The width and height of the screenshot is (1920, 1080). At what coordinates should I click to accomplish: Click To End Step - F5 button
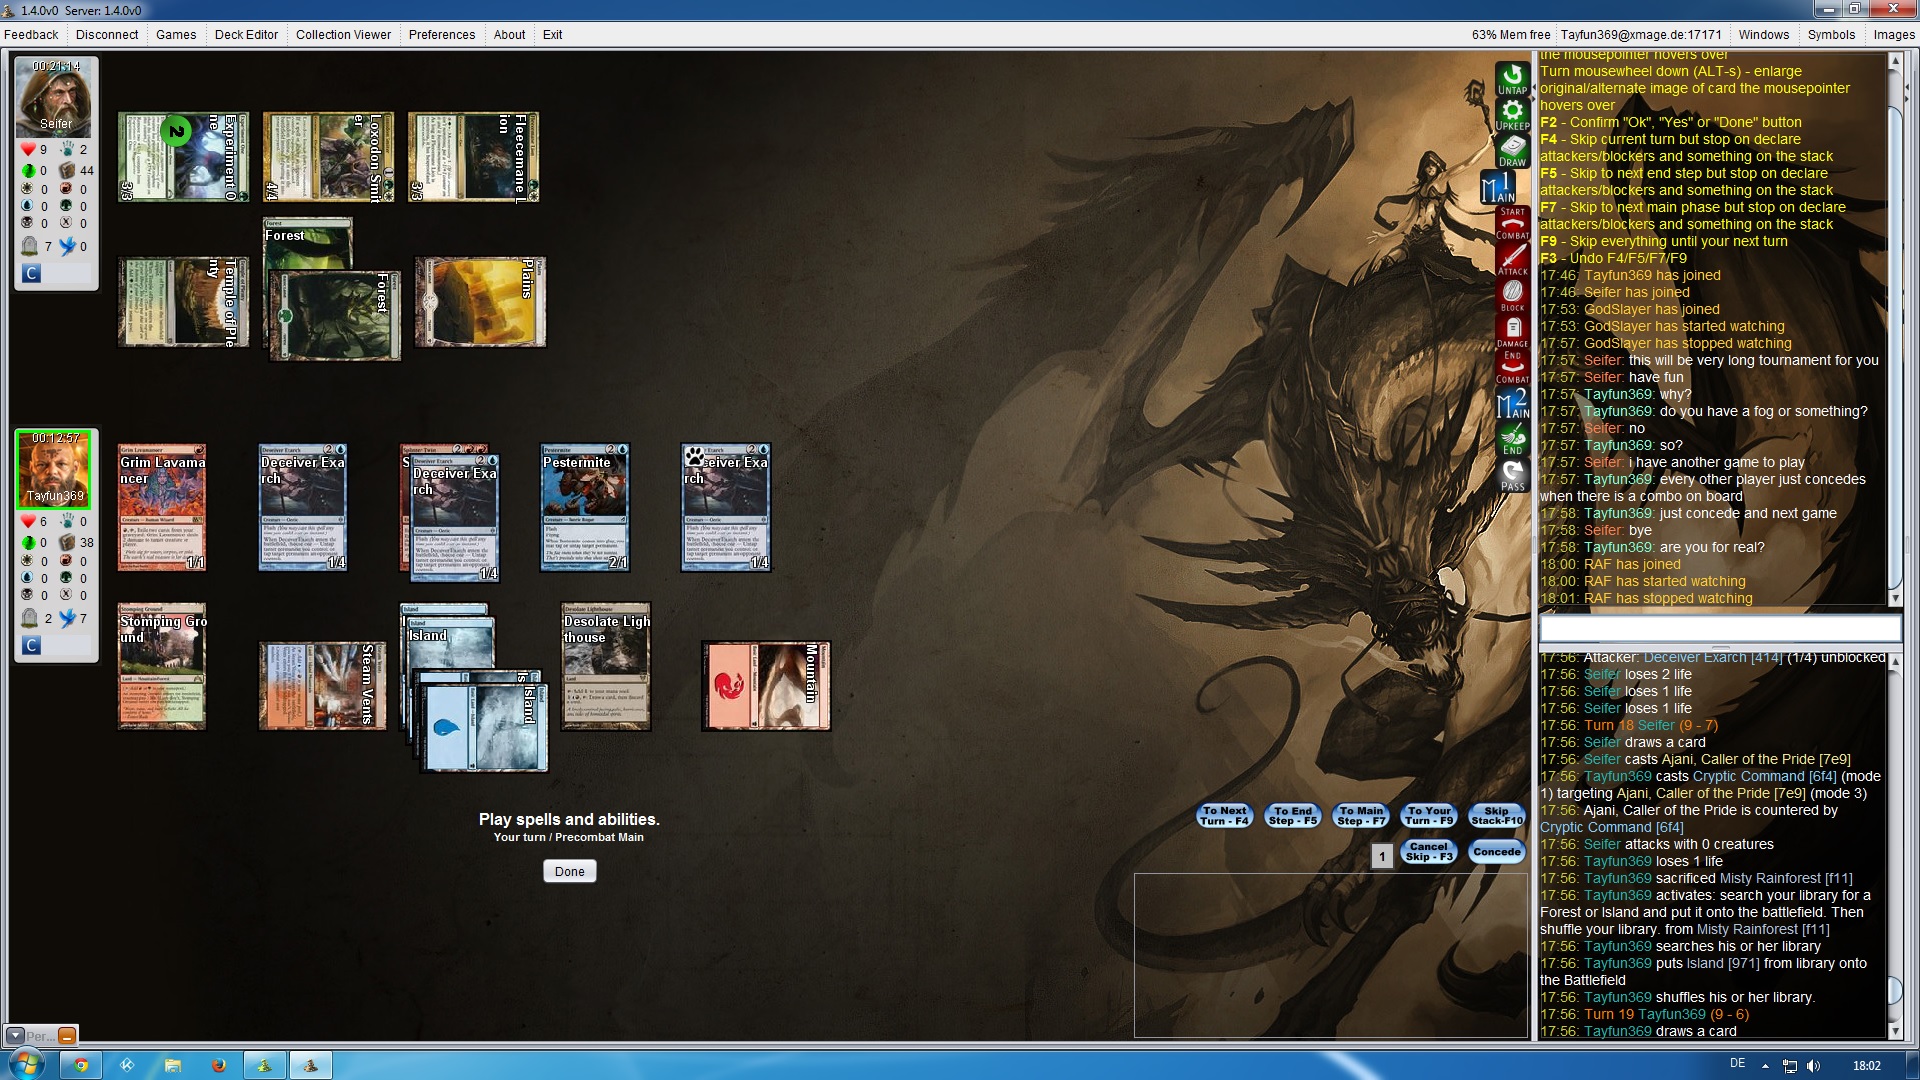[x=1293, y=815]
